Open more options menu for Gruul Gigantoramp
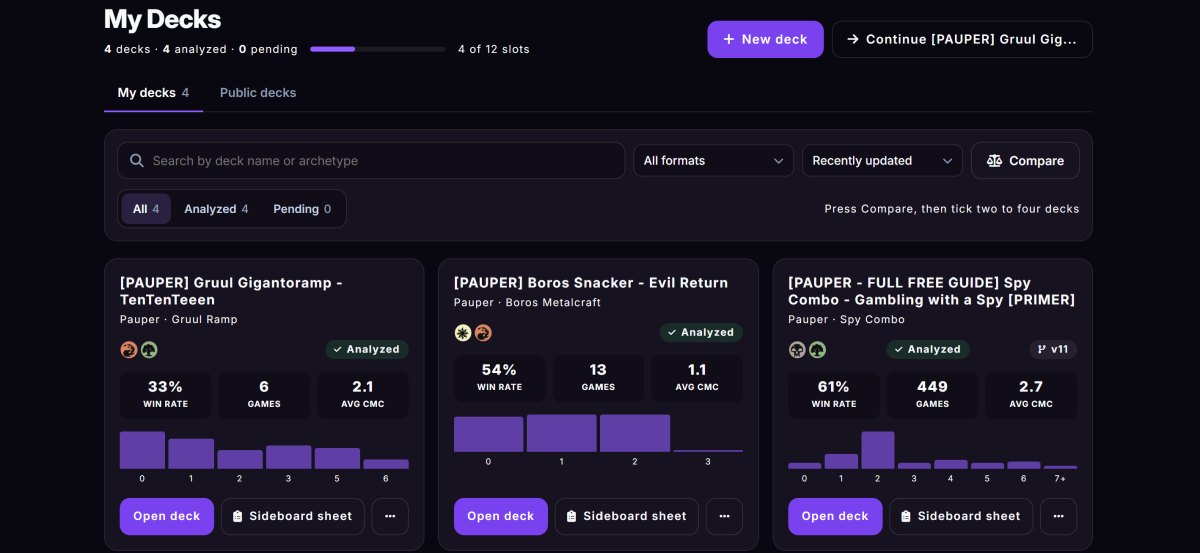The width and height of the screenshot is (1200, 553). pyautogui.click(x=390, y=517)
